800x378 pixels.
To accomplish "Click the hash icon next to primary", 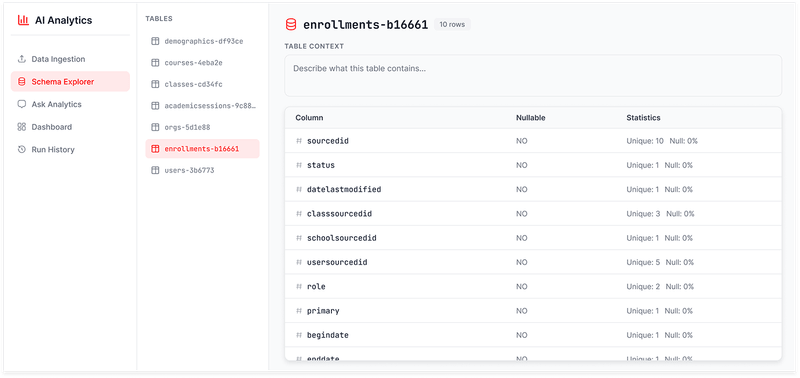I will coord(299,311).
